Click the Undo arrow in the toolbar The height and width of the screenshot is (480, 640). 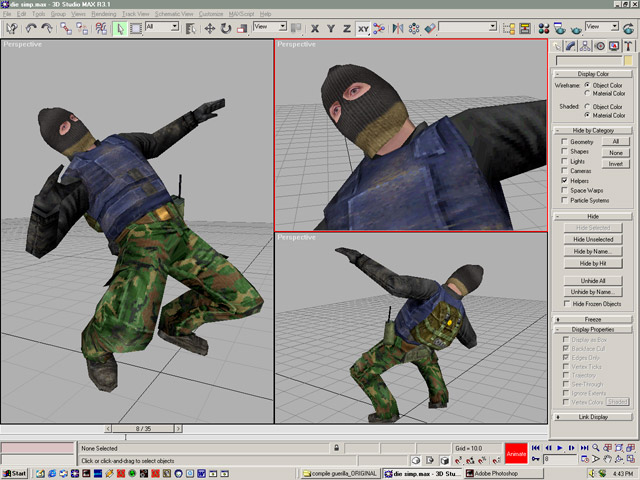tap(31, 28)
